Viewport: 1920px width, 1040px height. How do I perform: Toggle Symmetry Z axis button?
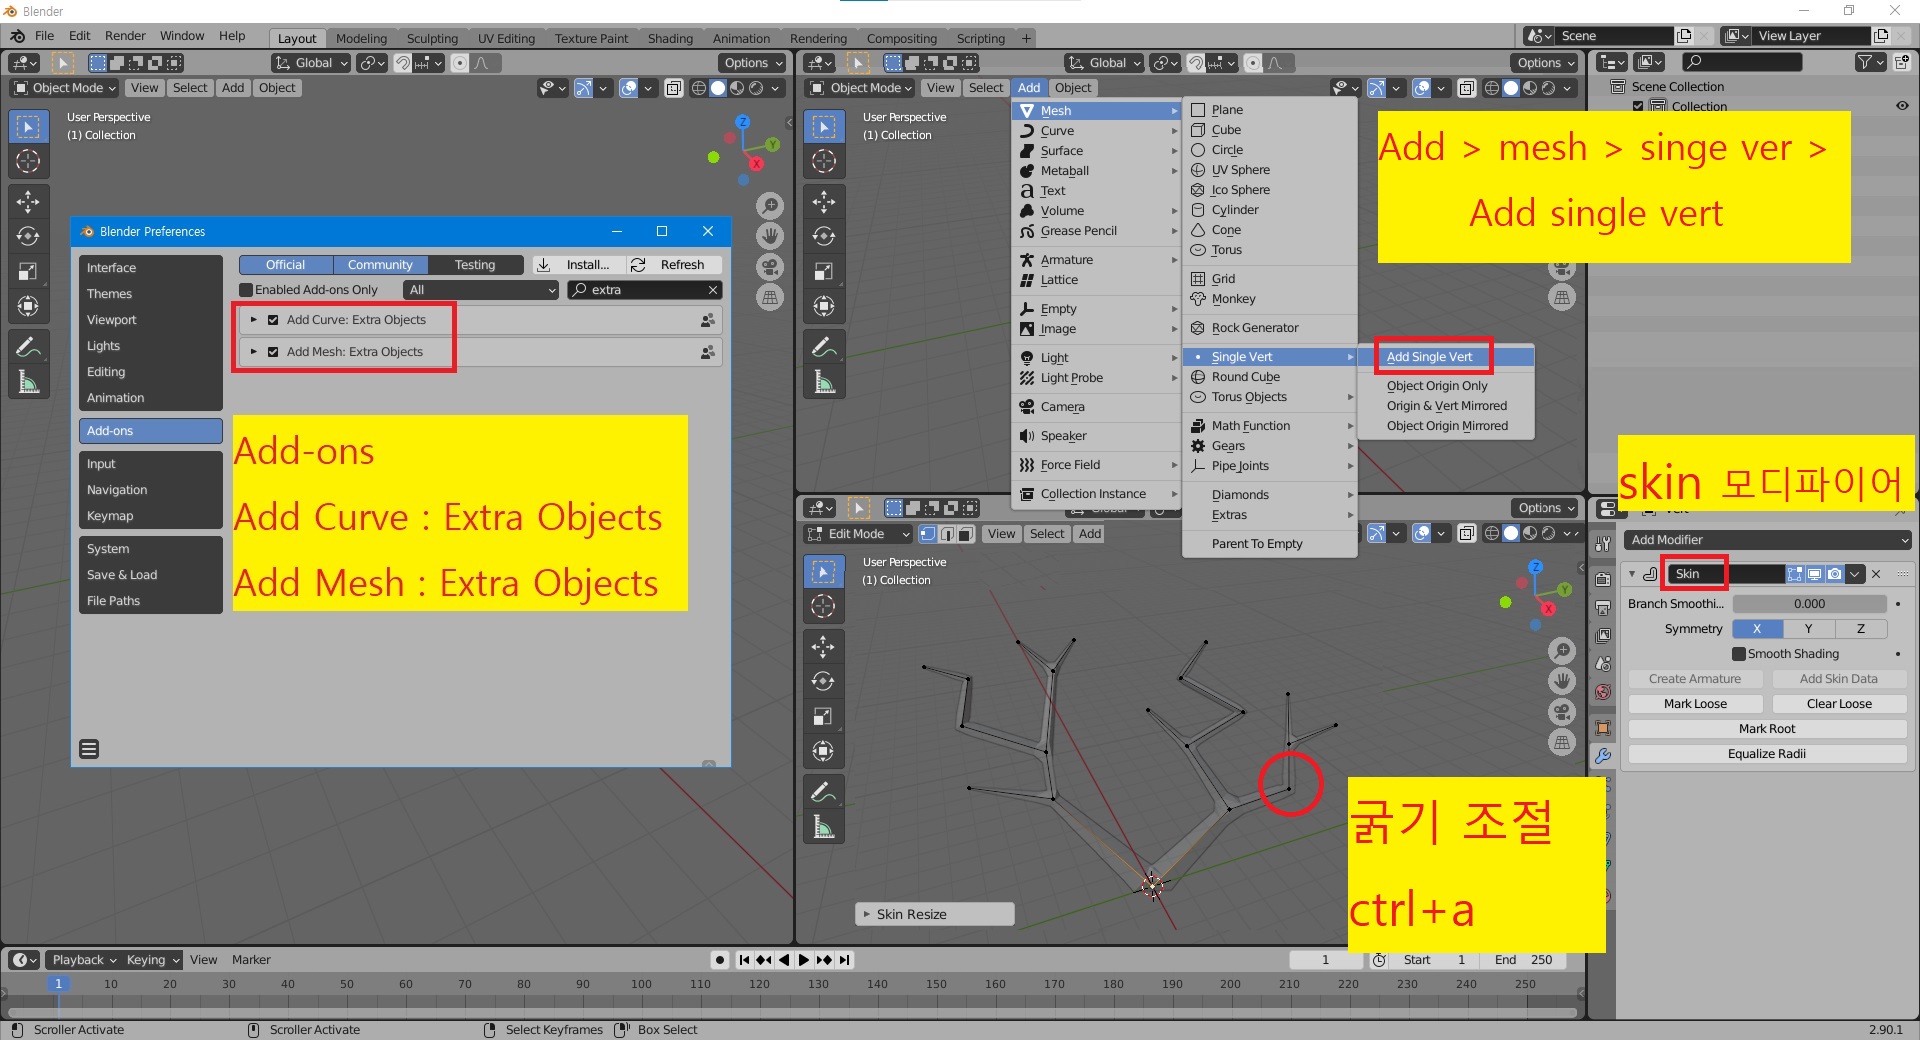click(x=1860, y=629)
